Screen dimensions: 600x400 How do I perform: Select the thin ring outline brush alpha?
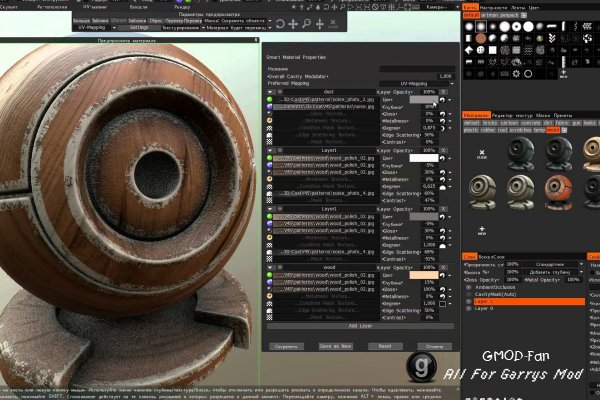pyautogui.click(x=528, y=74)
